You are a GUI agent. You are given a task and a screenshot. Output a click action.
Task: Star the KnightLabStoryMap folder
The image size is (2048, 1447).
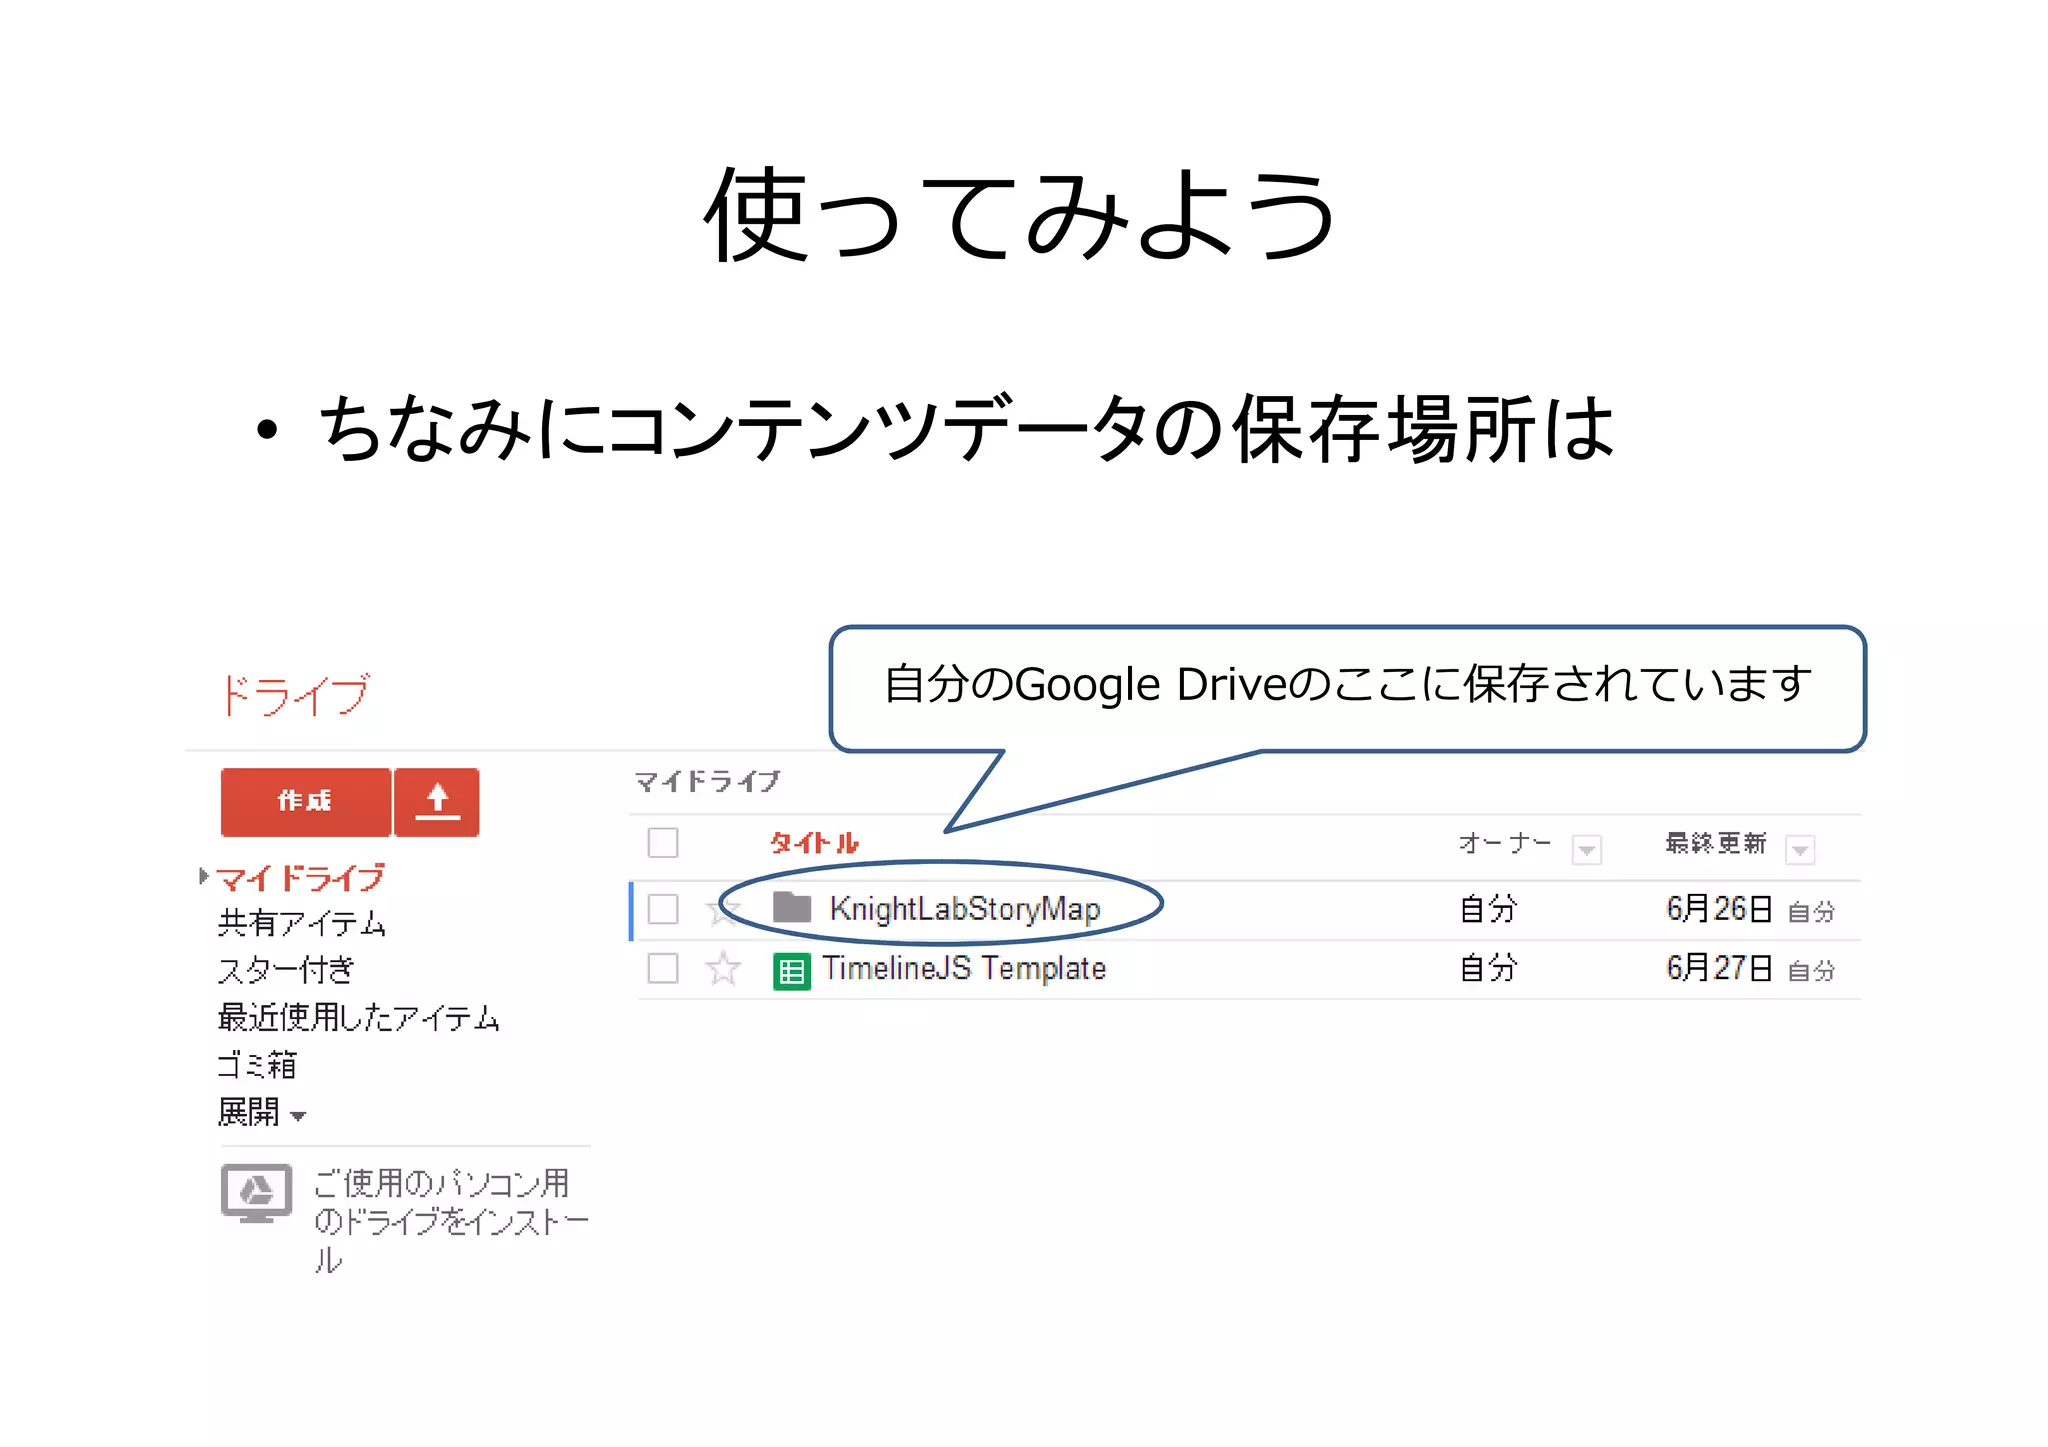click(722, 910)
